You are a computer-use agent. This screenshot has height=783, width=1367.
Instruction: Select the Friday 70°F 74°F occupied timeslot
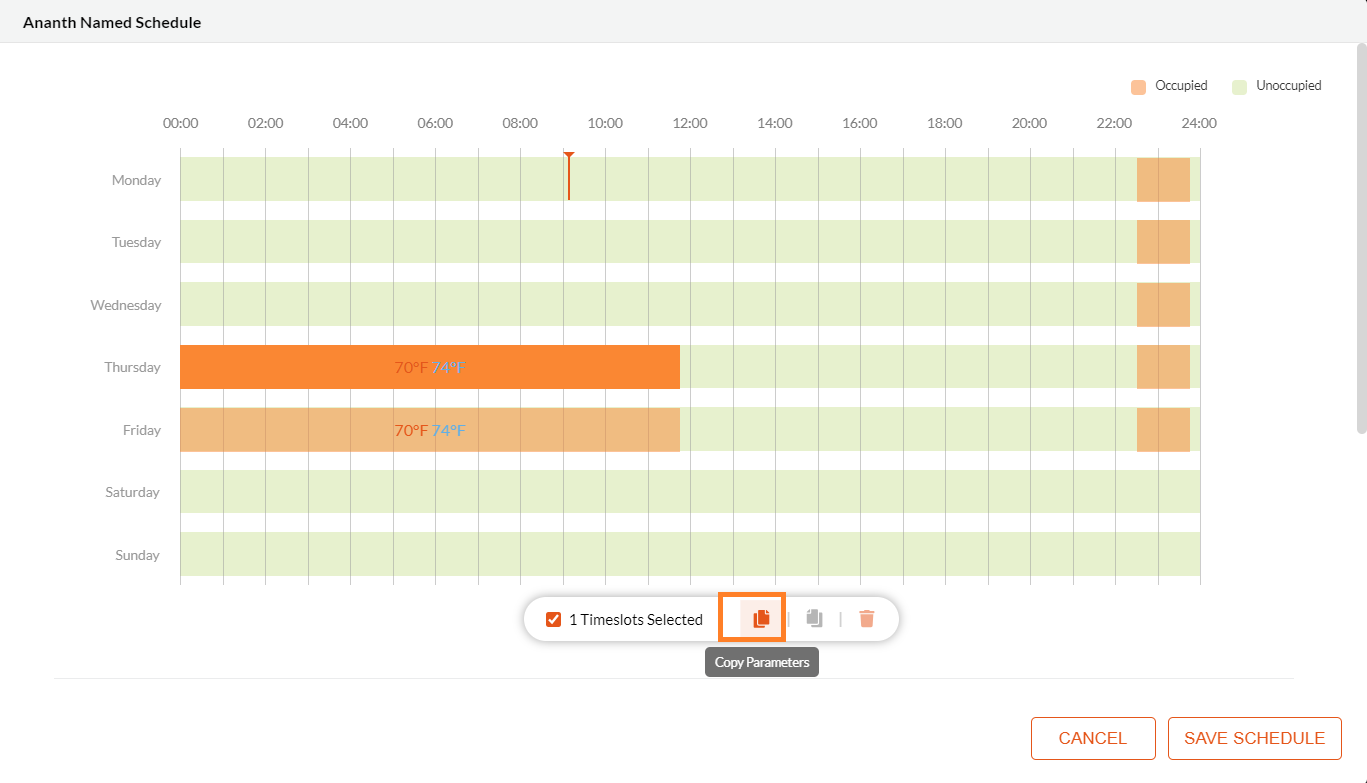click(430, 430)
